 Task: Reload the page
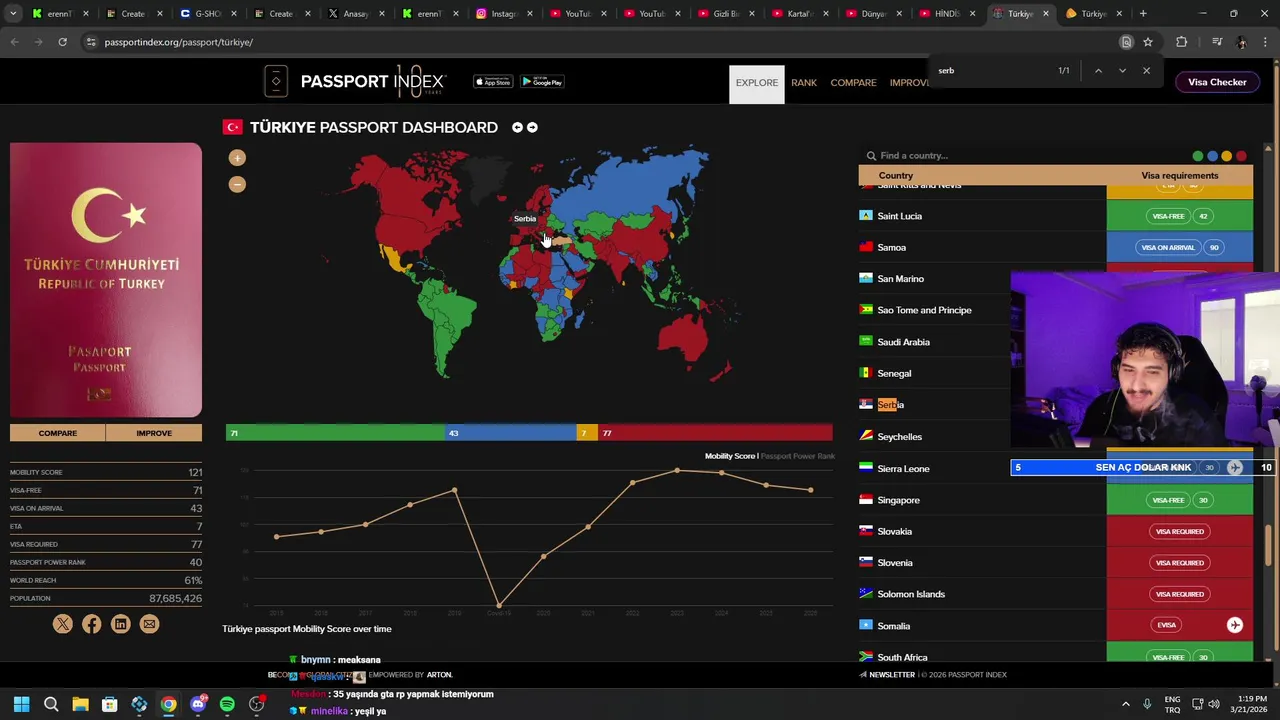pos(62,42)
